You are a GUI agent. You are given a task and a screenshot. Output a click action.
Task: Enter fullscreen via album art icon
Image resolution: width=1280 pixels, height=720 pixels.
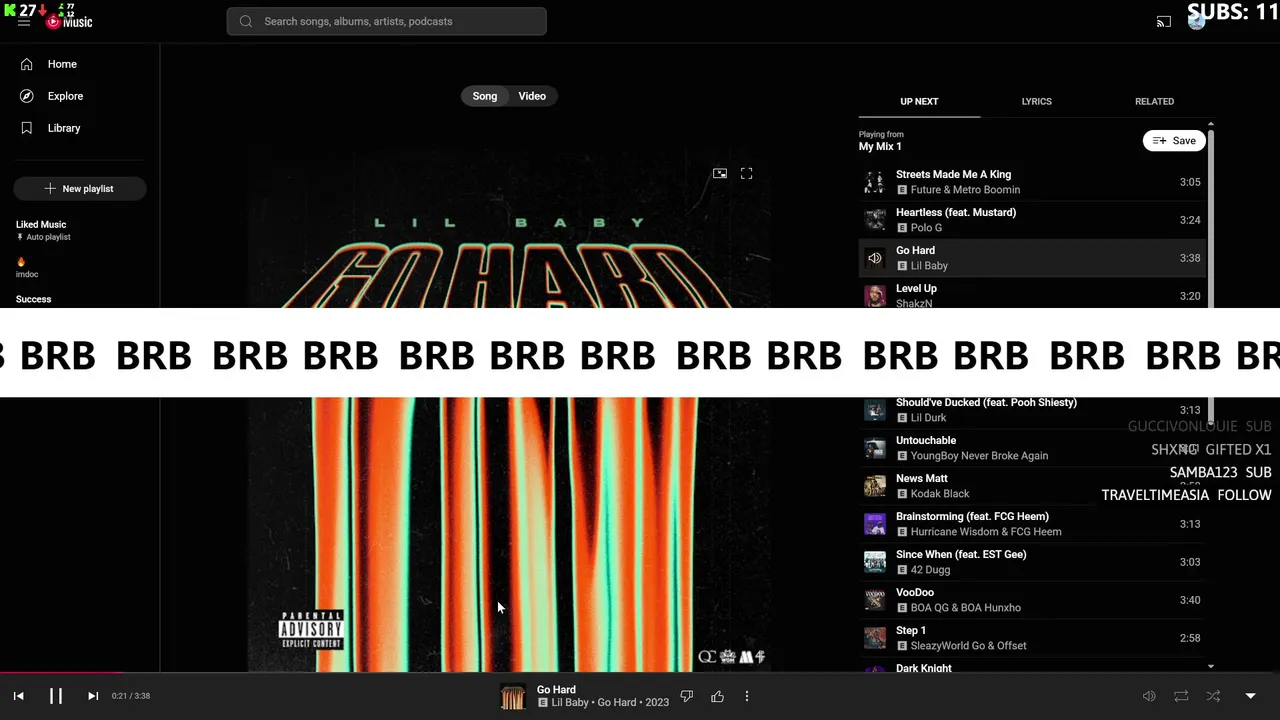click(x=746, y=173)
